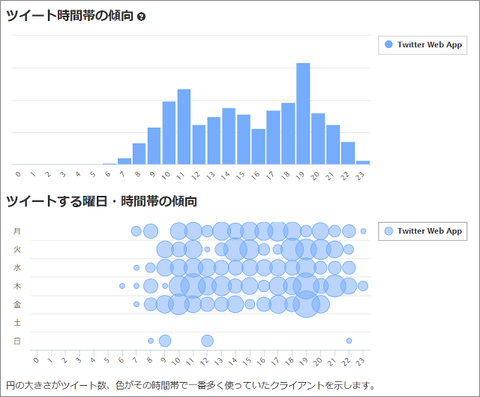Click axis label 19 under the bar chart

pyautogui.click(x=300, y=175)
